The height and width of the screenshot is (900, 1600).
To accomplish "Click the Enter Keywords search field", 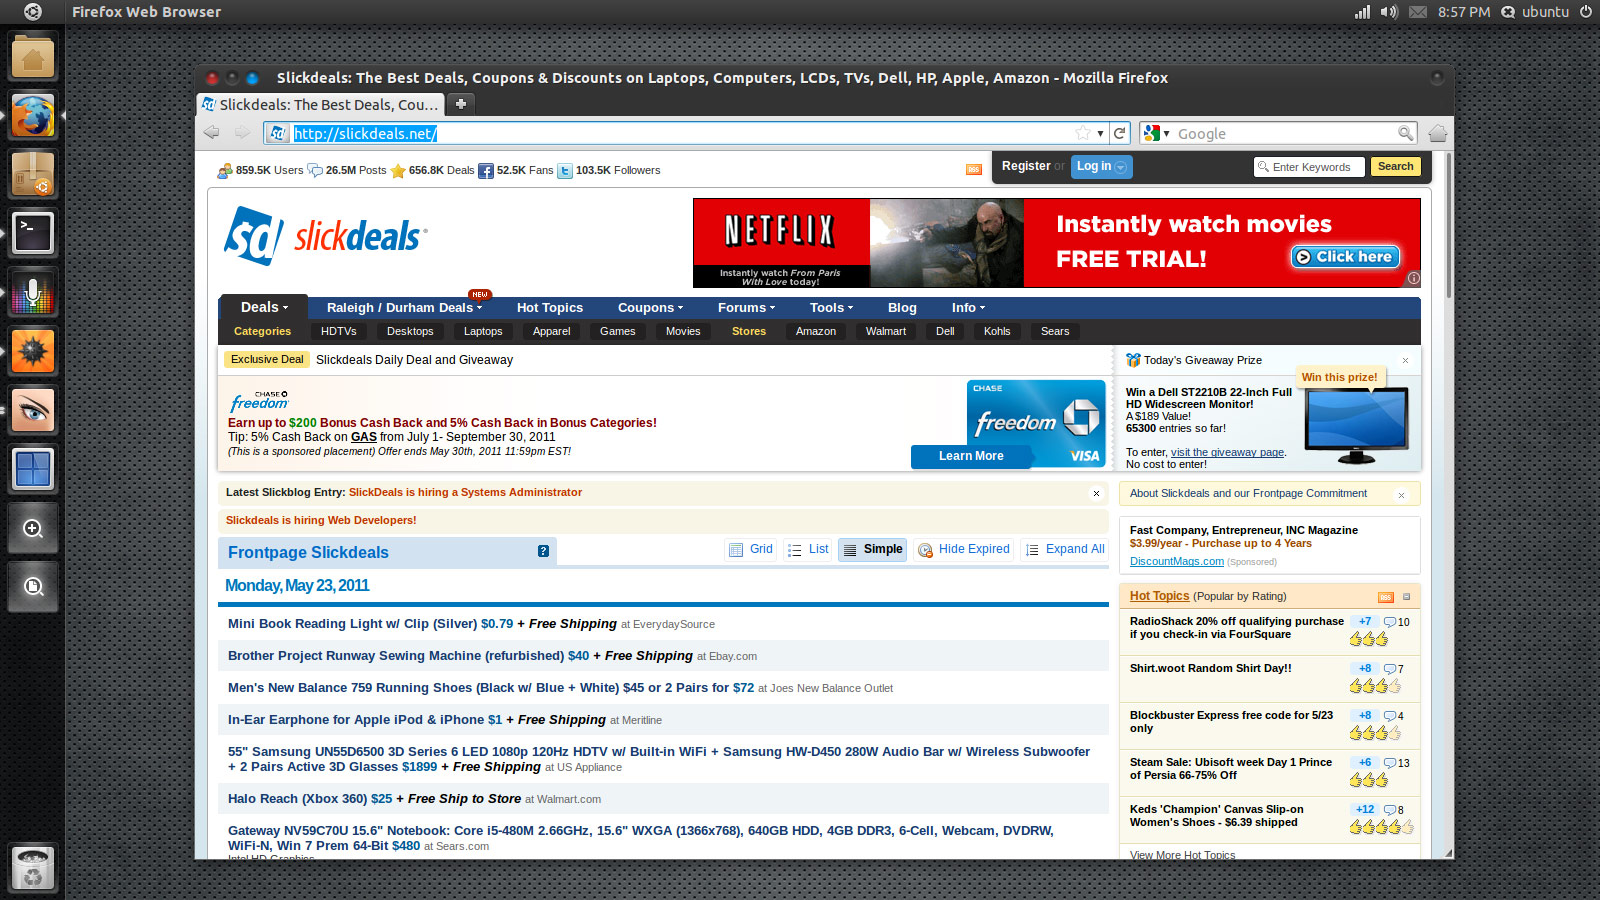I will [x=1309, y=167].
